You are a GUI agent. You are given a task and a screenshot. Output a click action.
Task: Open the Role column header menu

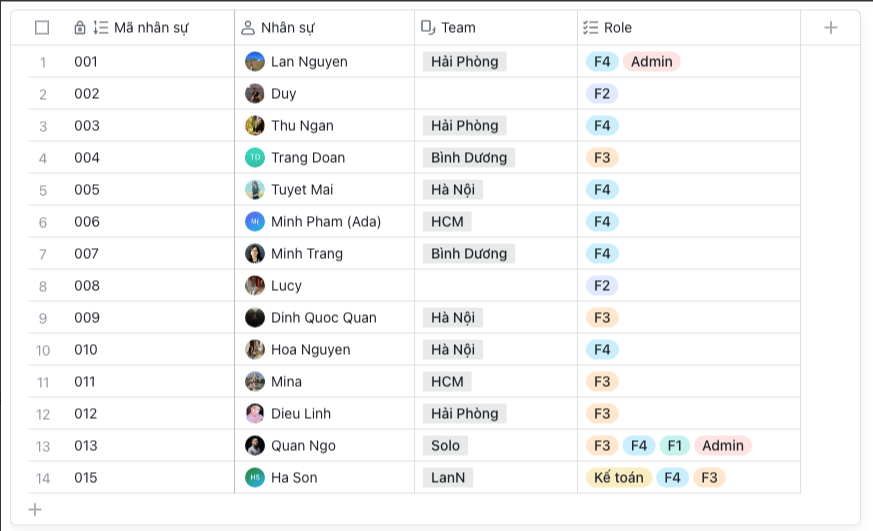pyautogui.click(x=688, y=28)
